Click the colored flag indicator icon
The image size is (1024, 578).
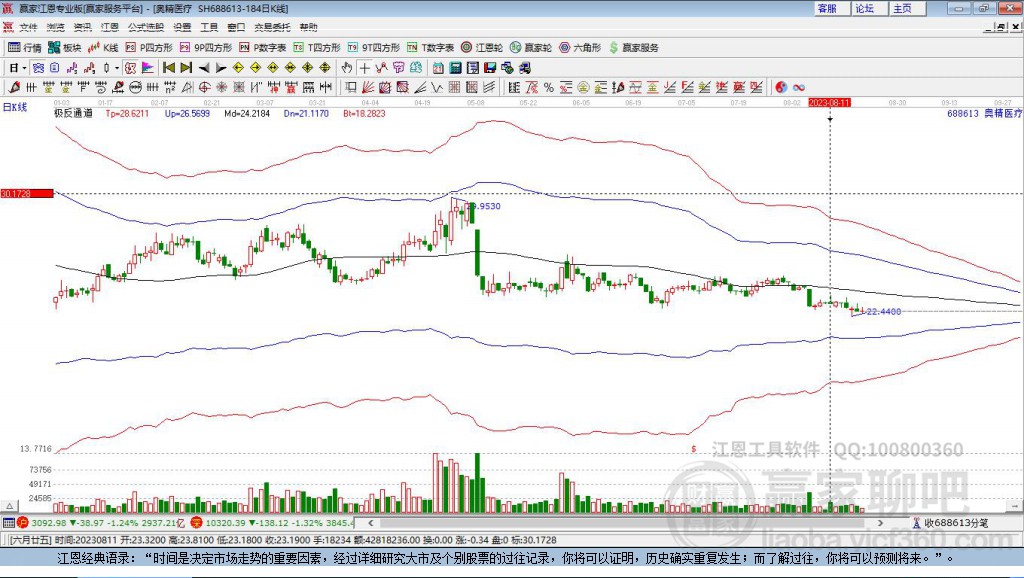(148, 68)
